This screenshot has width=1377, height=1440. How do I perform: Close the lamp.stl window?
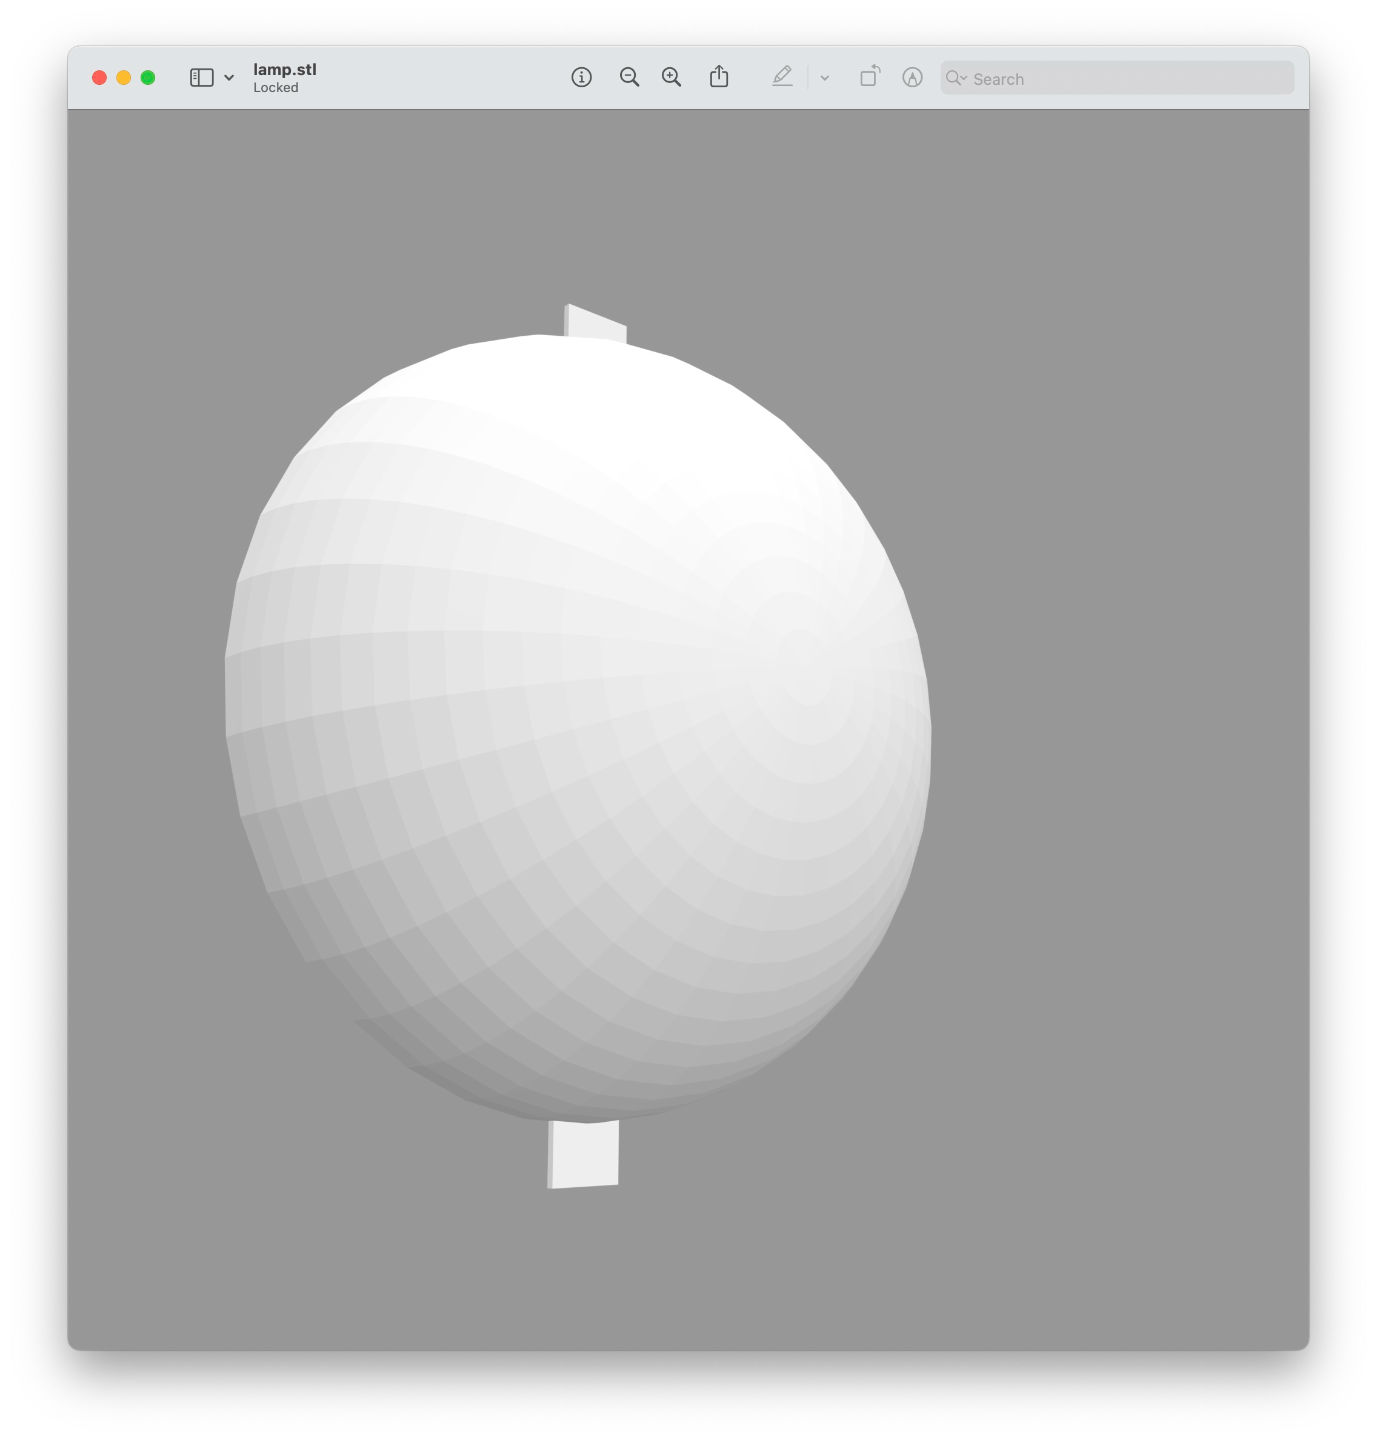click(x=99, y=78)
